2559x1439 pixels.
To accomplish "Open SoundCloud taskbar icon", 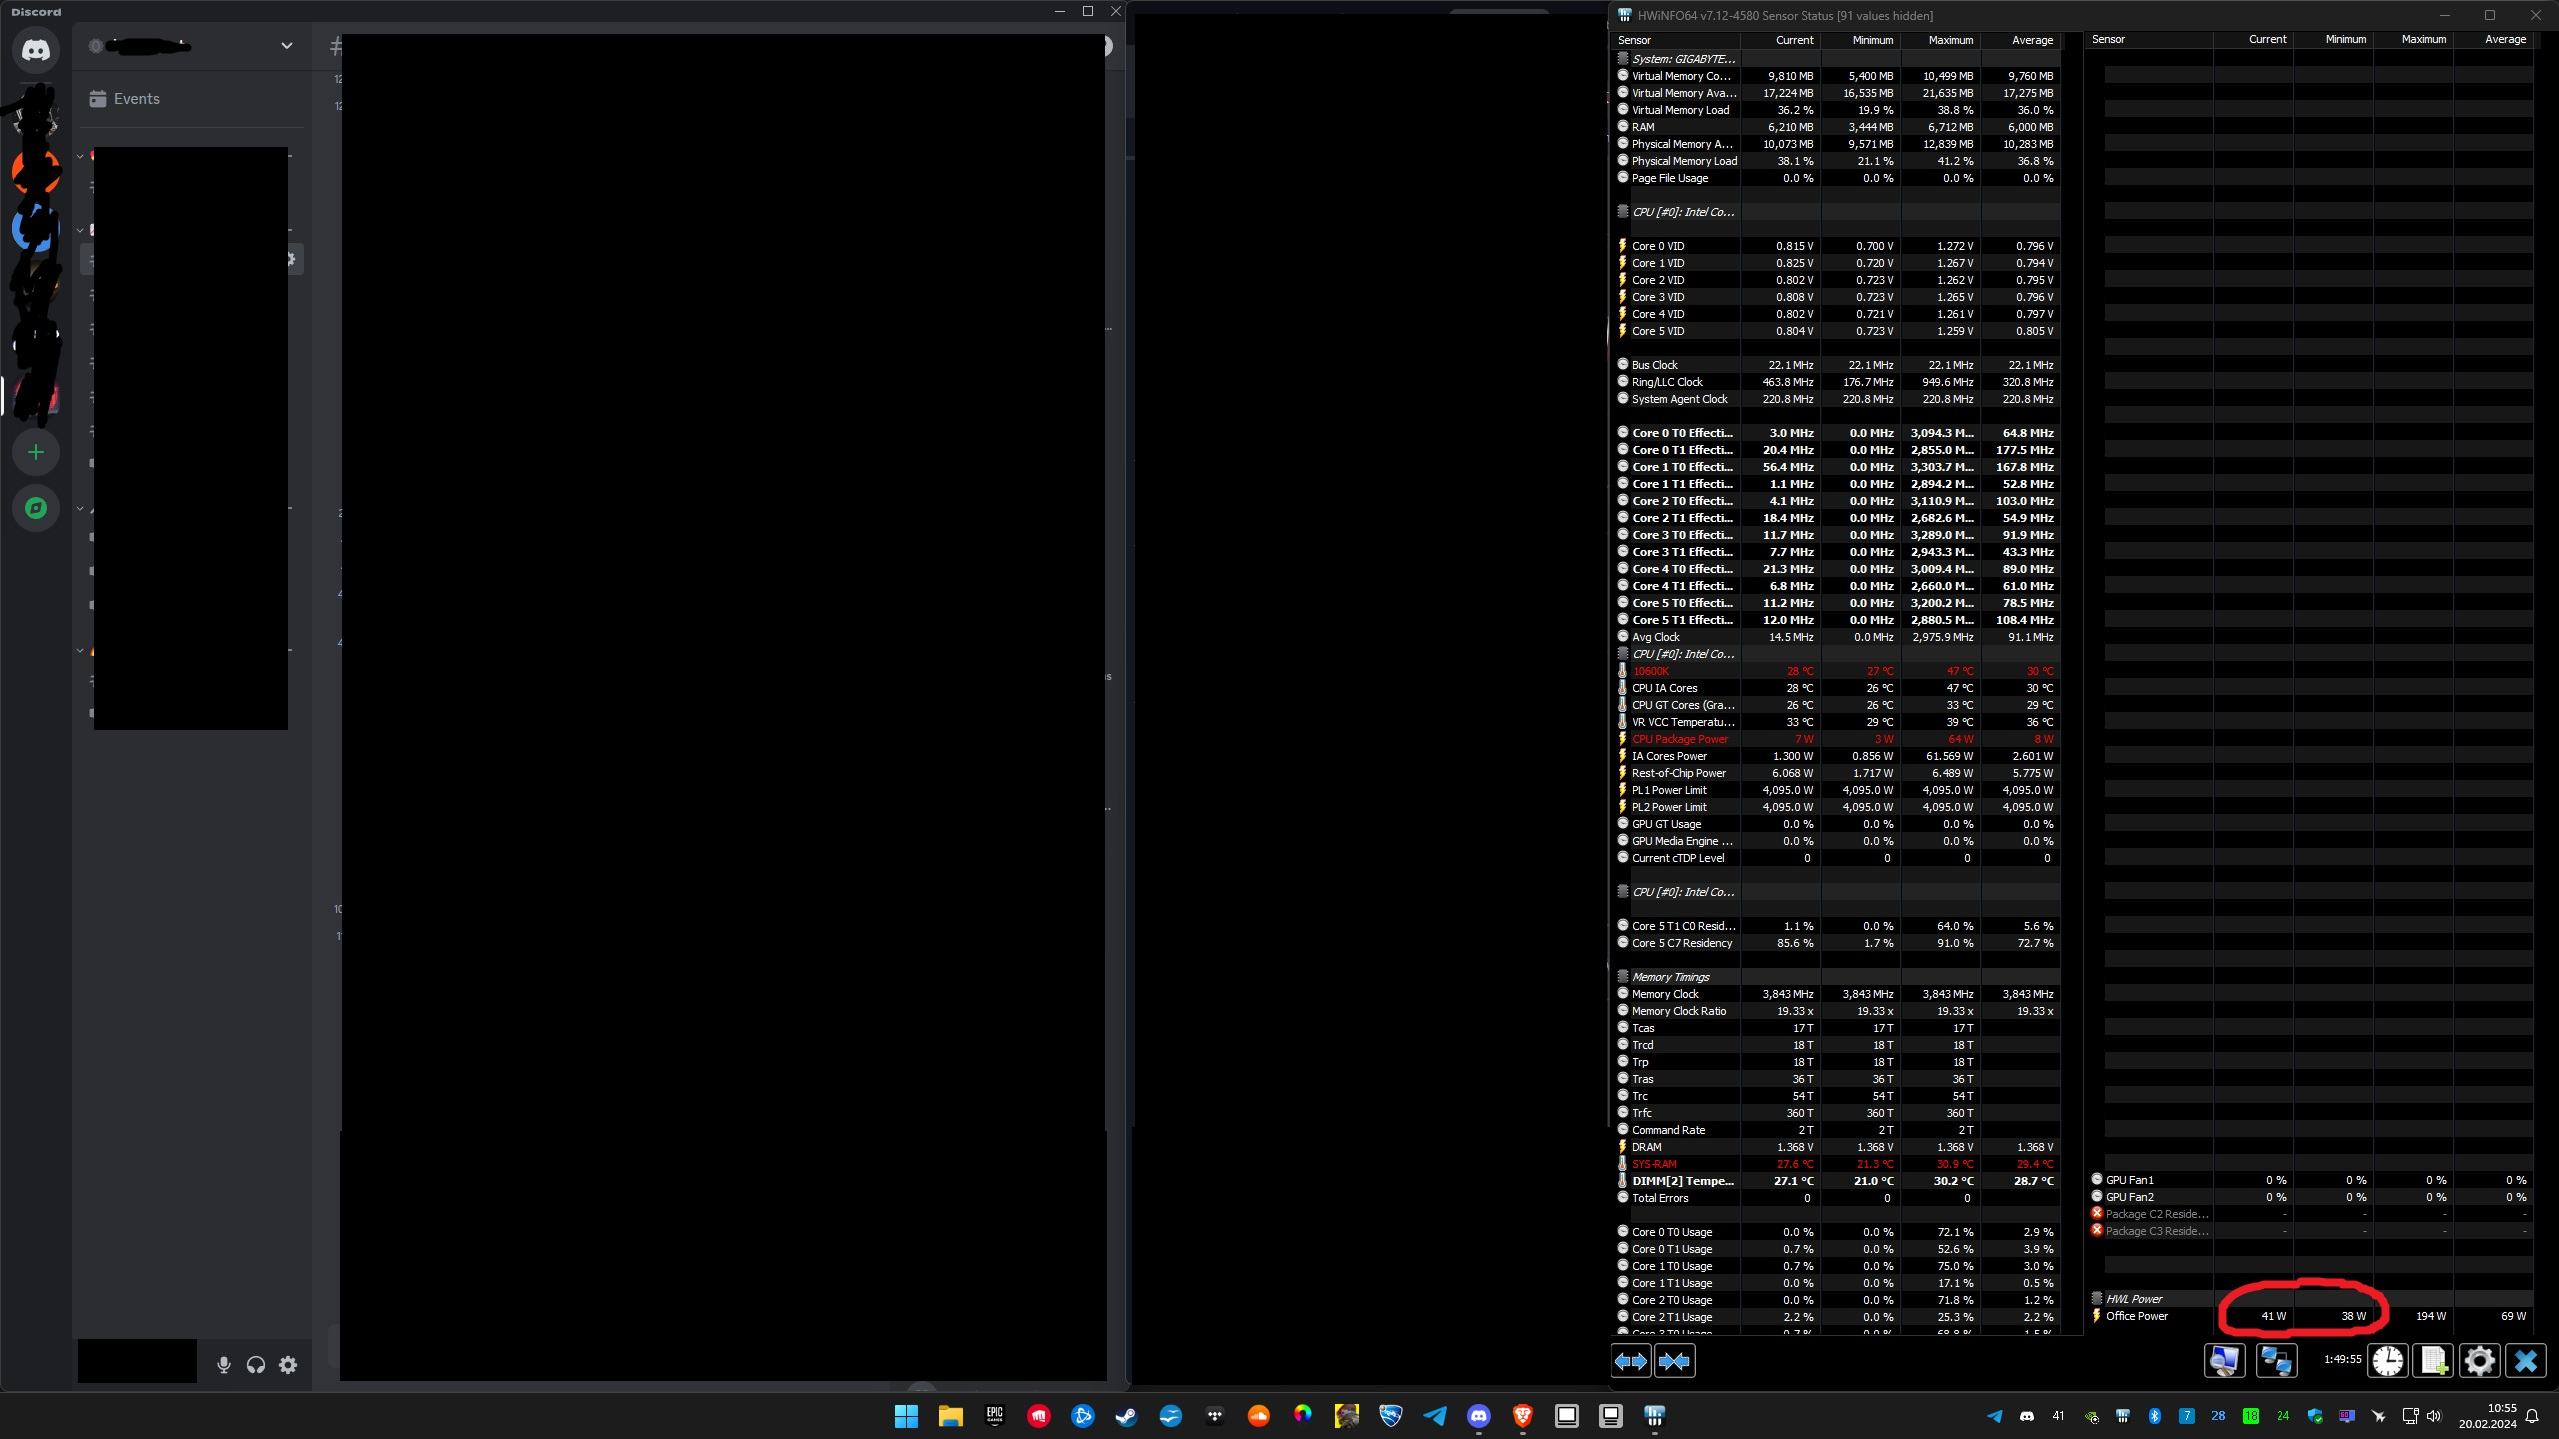I will (1258, 1416).
